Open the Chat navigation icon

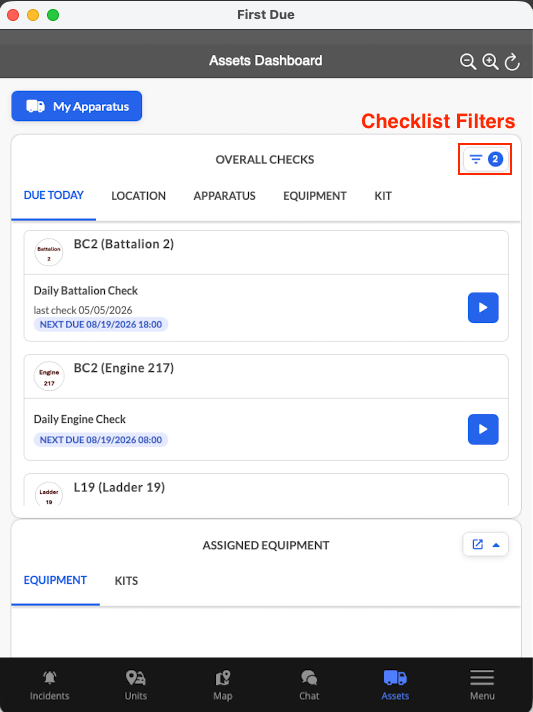tap(309, 678)
